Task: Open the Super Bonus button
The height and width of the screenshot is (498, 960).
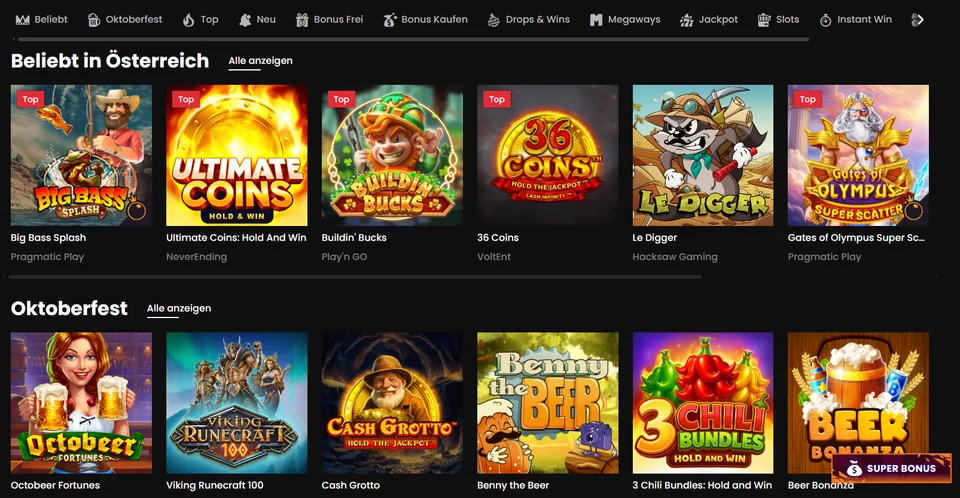Action: click(892, 469)
